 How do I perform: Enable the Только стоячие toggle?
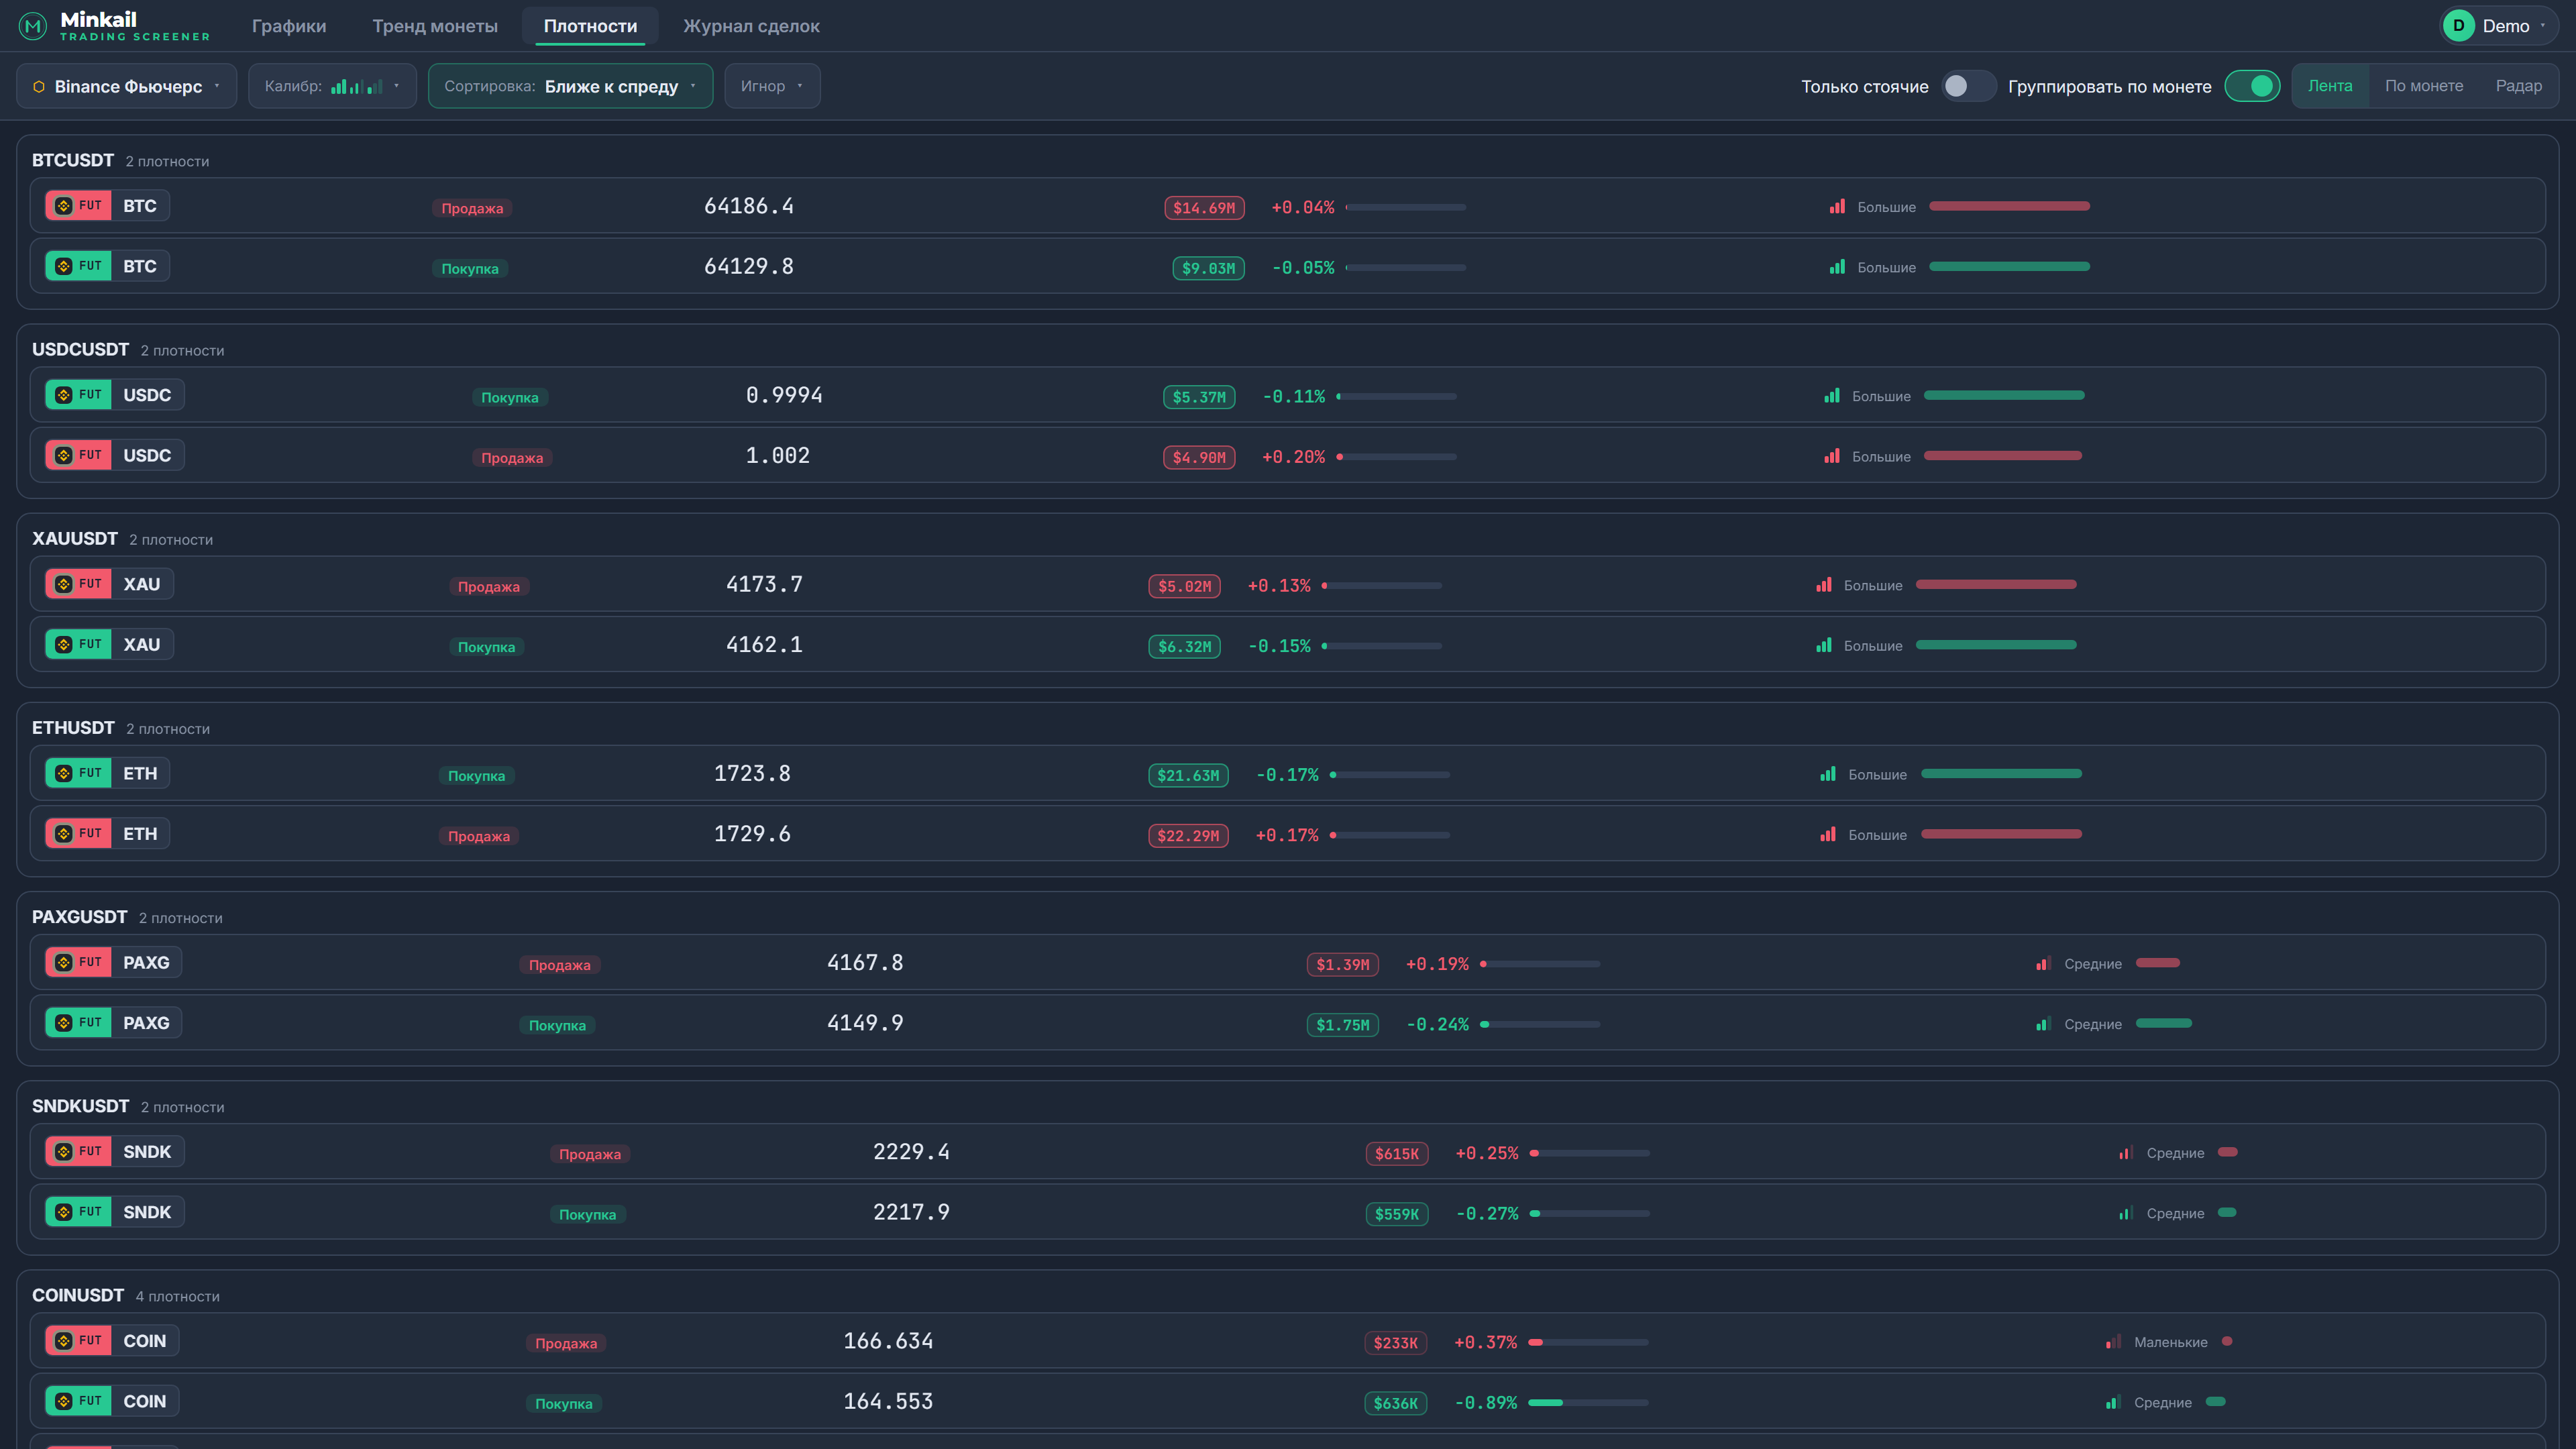1967,86
